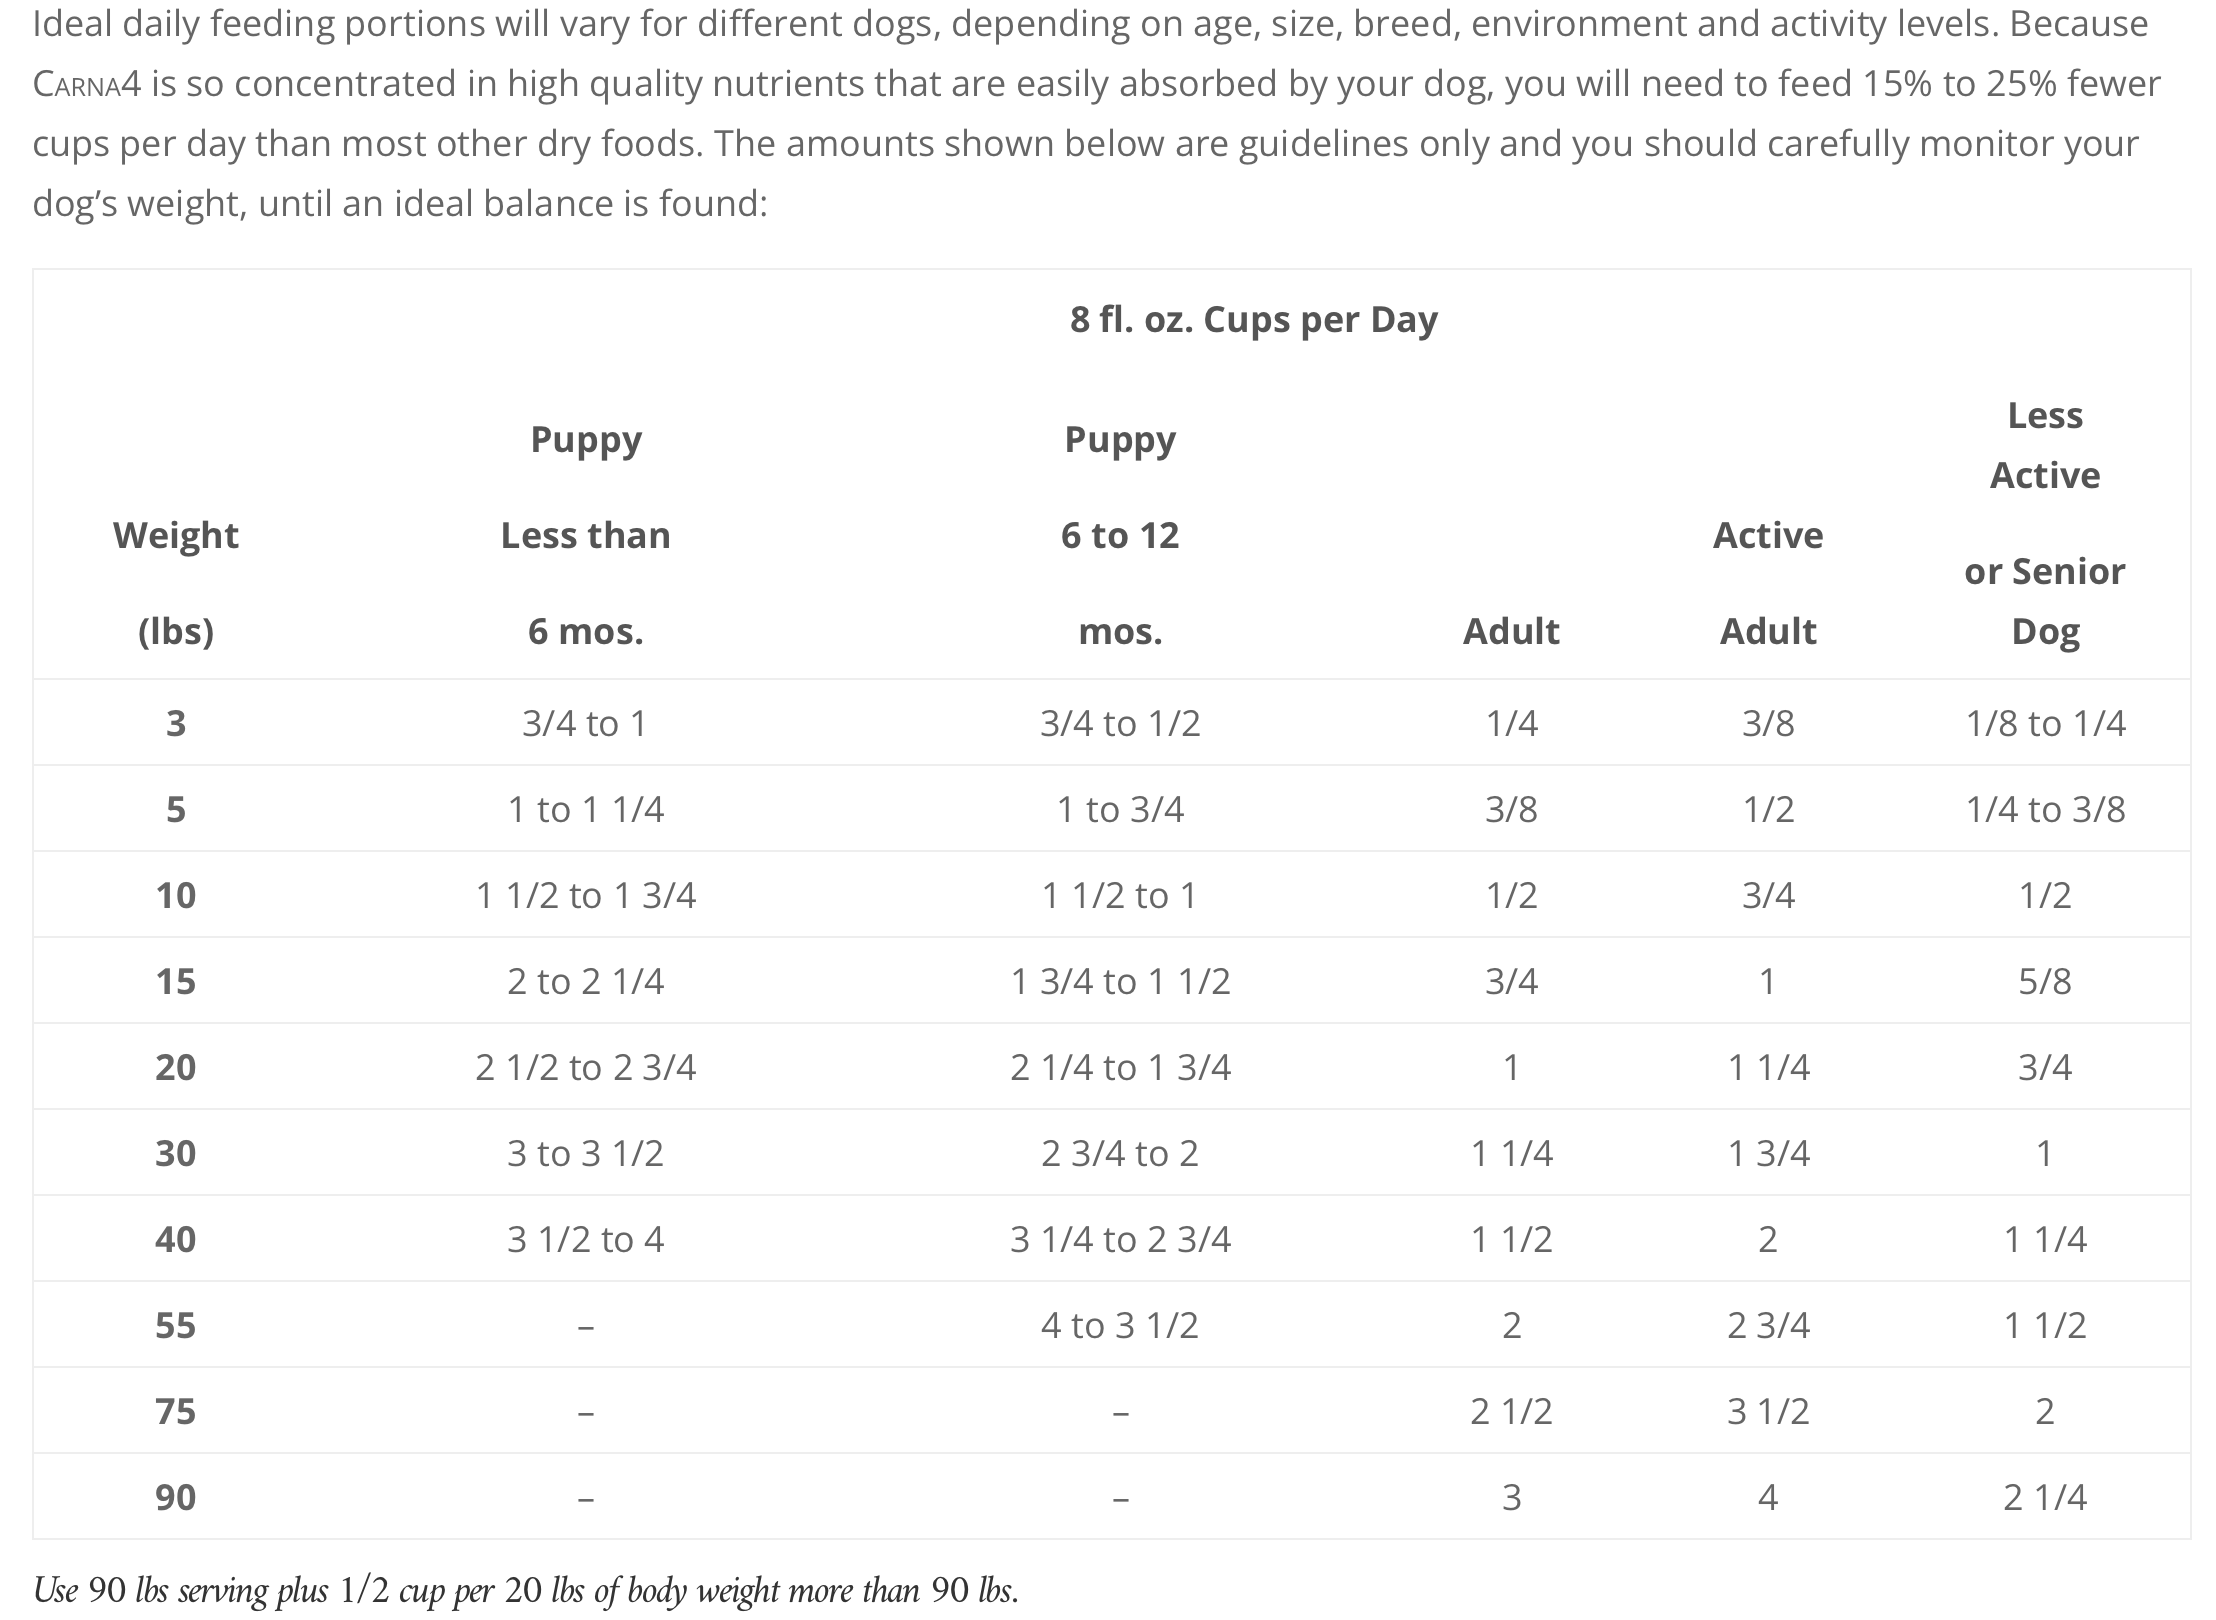Select the "Less Active or Senior Dog" header

2044,522
